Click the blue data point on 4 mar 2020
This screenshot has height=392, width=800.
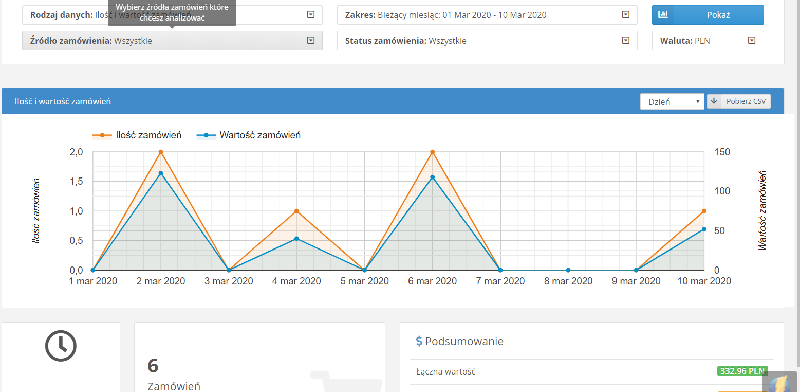(296, 239)
